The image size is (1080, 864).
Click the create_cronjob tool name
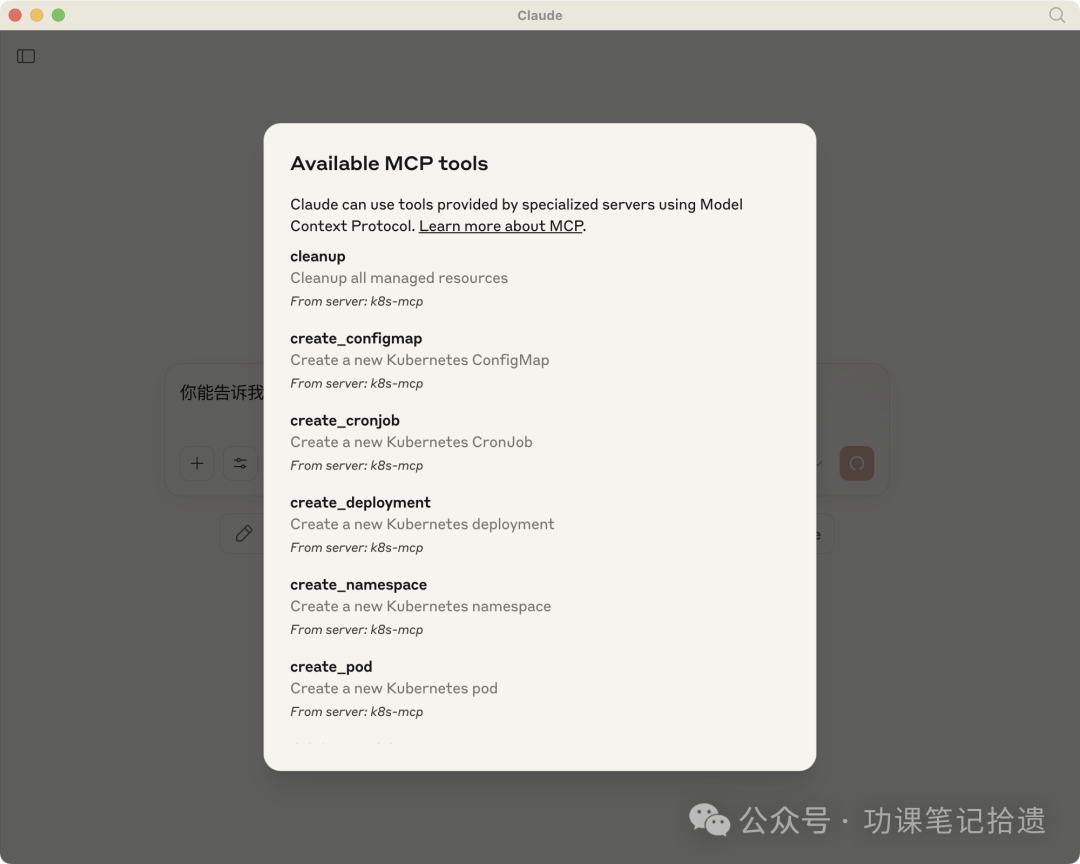click(344, 420)
